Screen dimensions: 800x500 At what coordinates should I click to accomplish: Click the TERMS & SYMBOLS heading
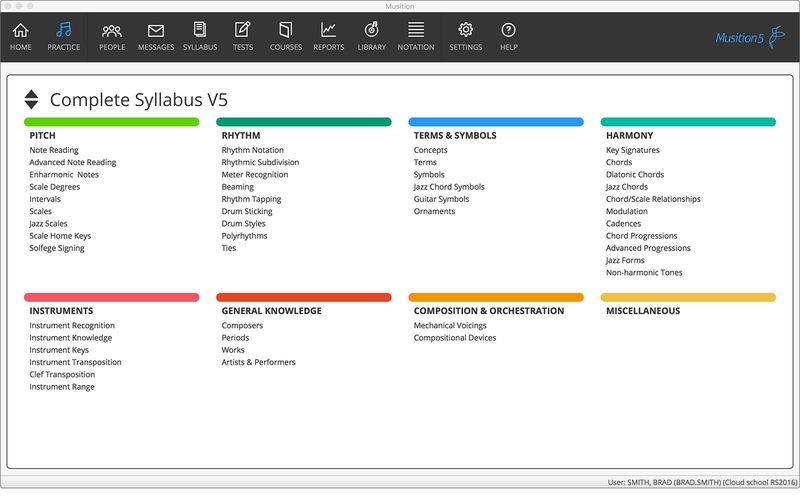point(455,136)
